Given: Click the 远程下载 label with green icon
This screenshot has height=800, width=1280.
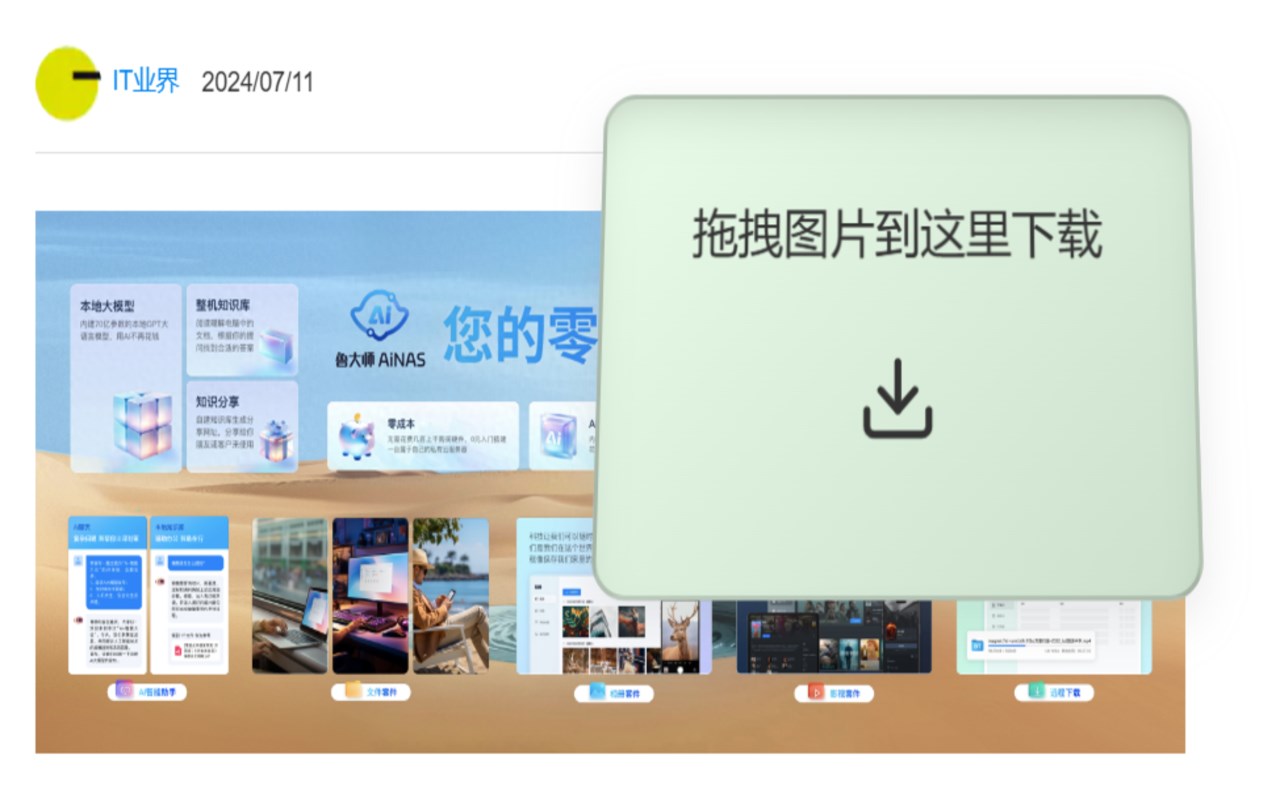Looking at the screenshot, I should 1054,692.
